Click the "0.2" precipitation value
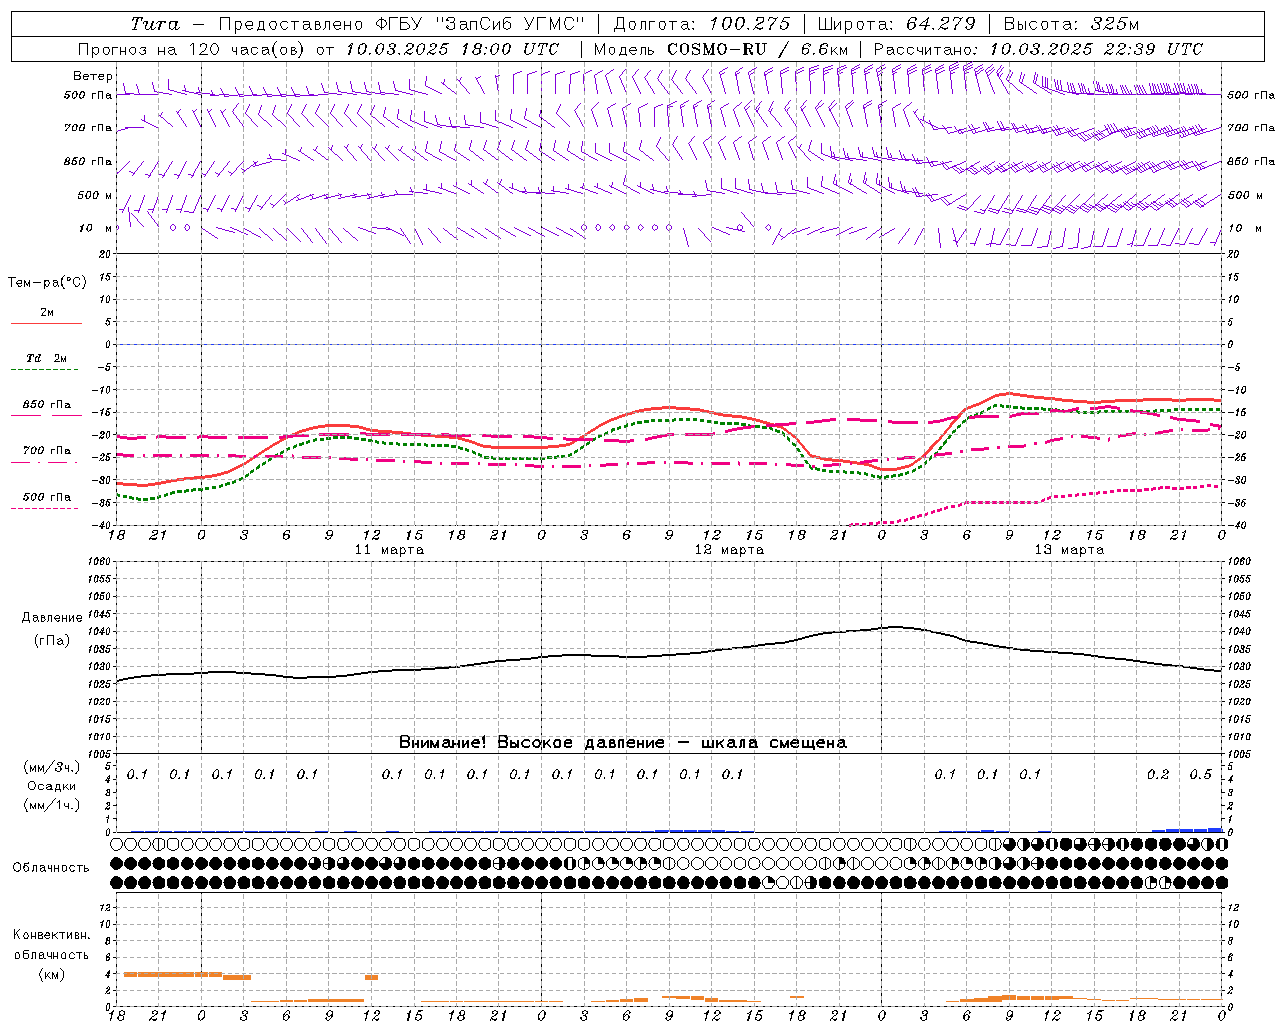This screenshot has width=1280, height=1024. point(1158,774)
